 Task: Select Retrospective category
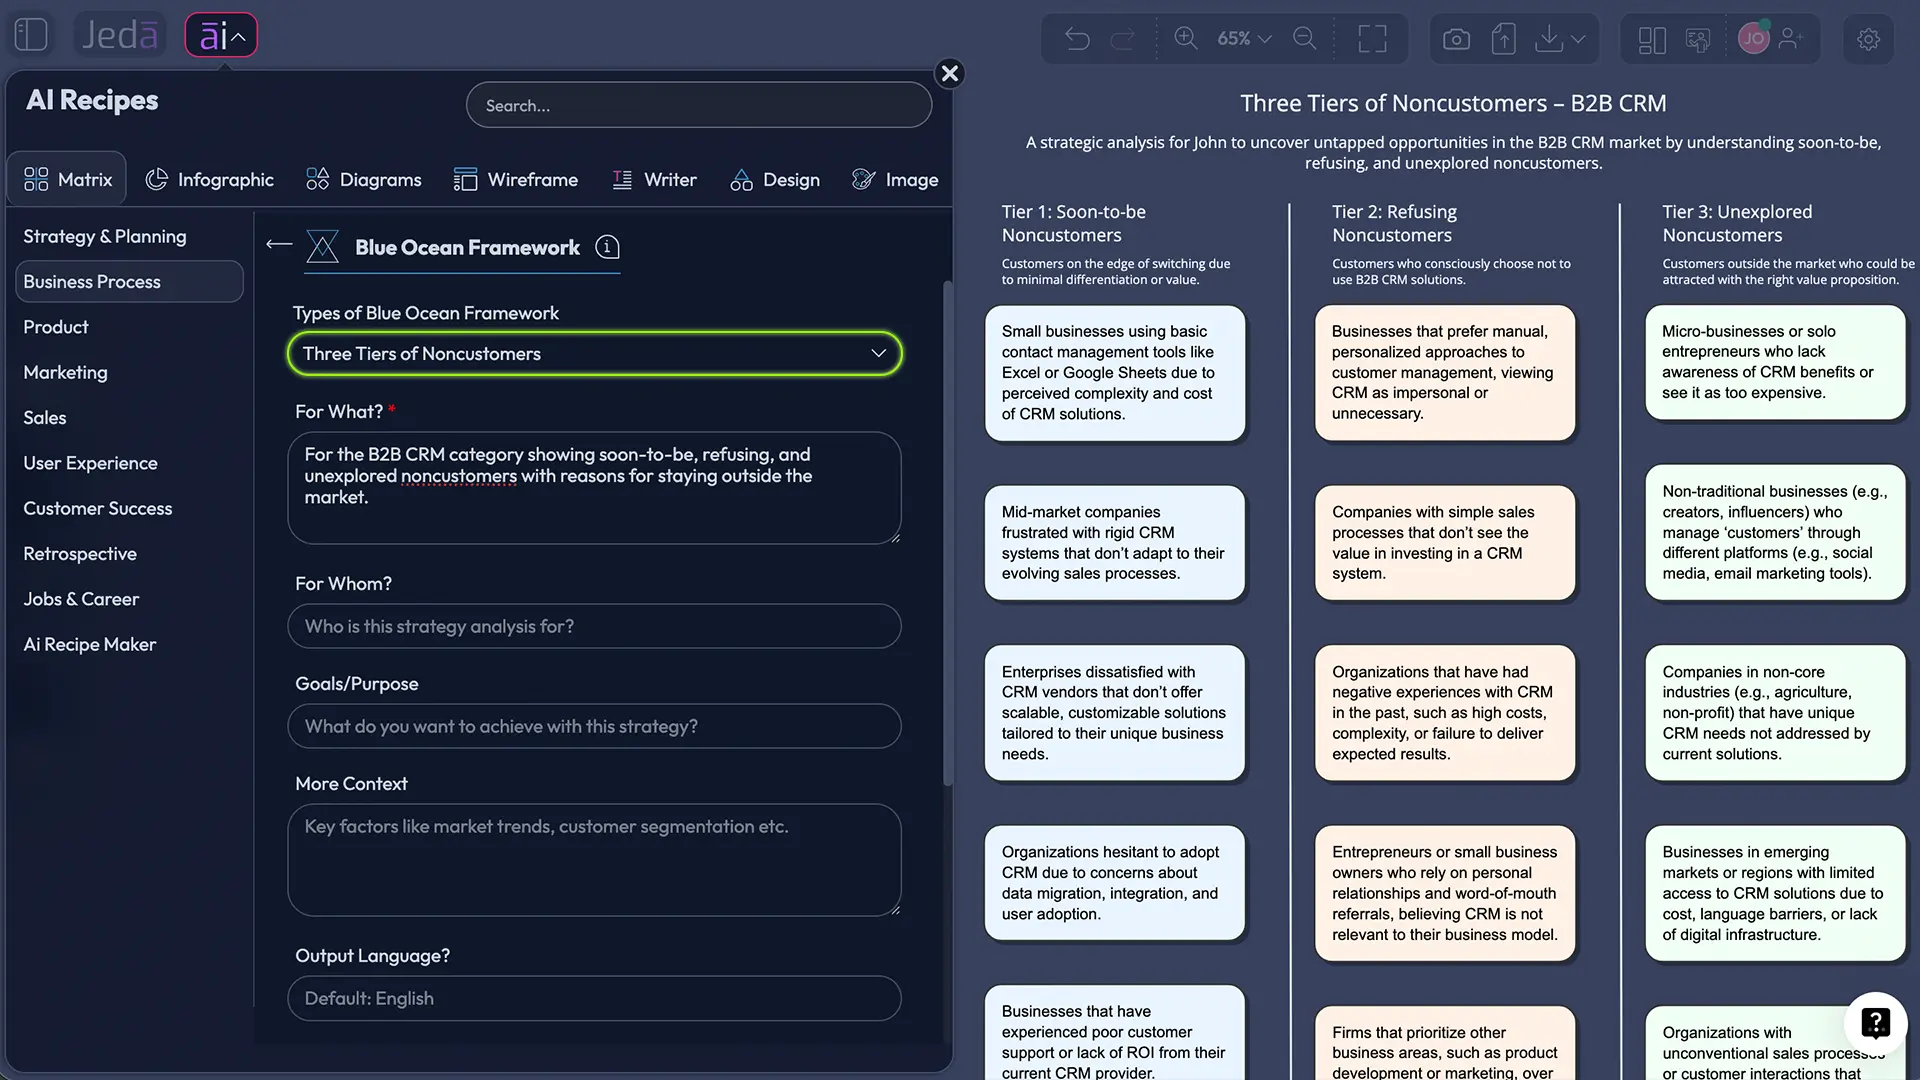click(80, 554)
